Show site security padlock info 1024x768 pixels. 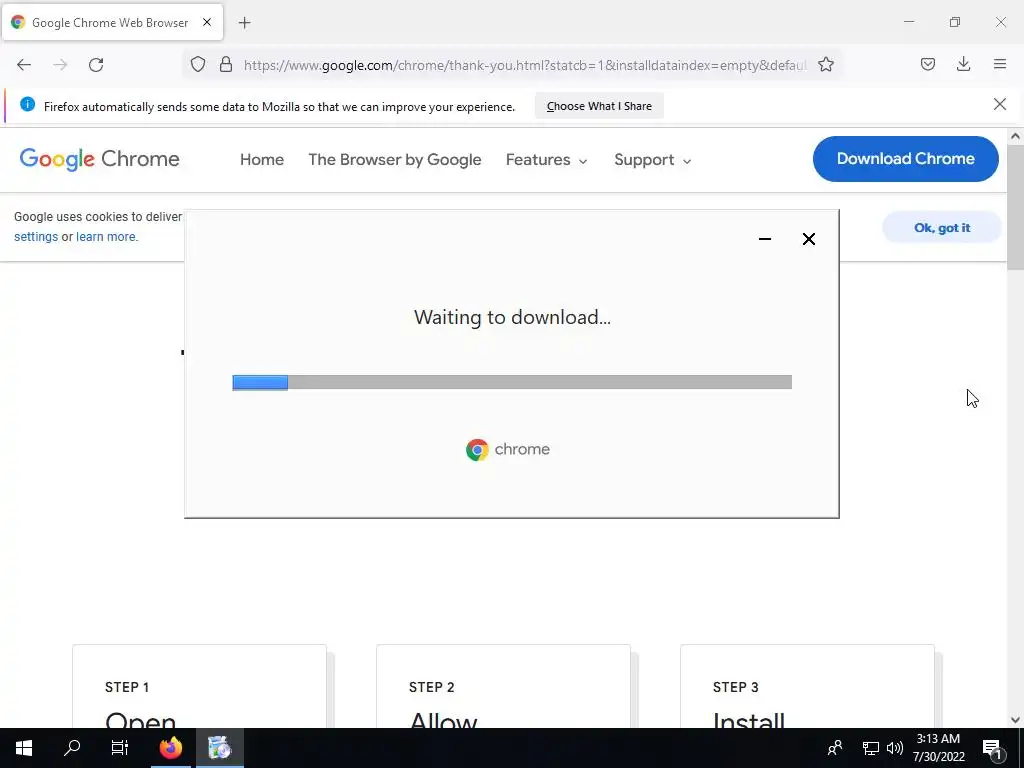(x=226, y=64)
